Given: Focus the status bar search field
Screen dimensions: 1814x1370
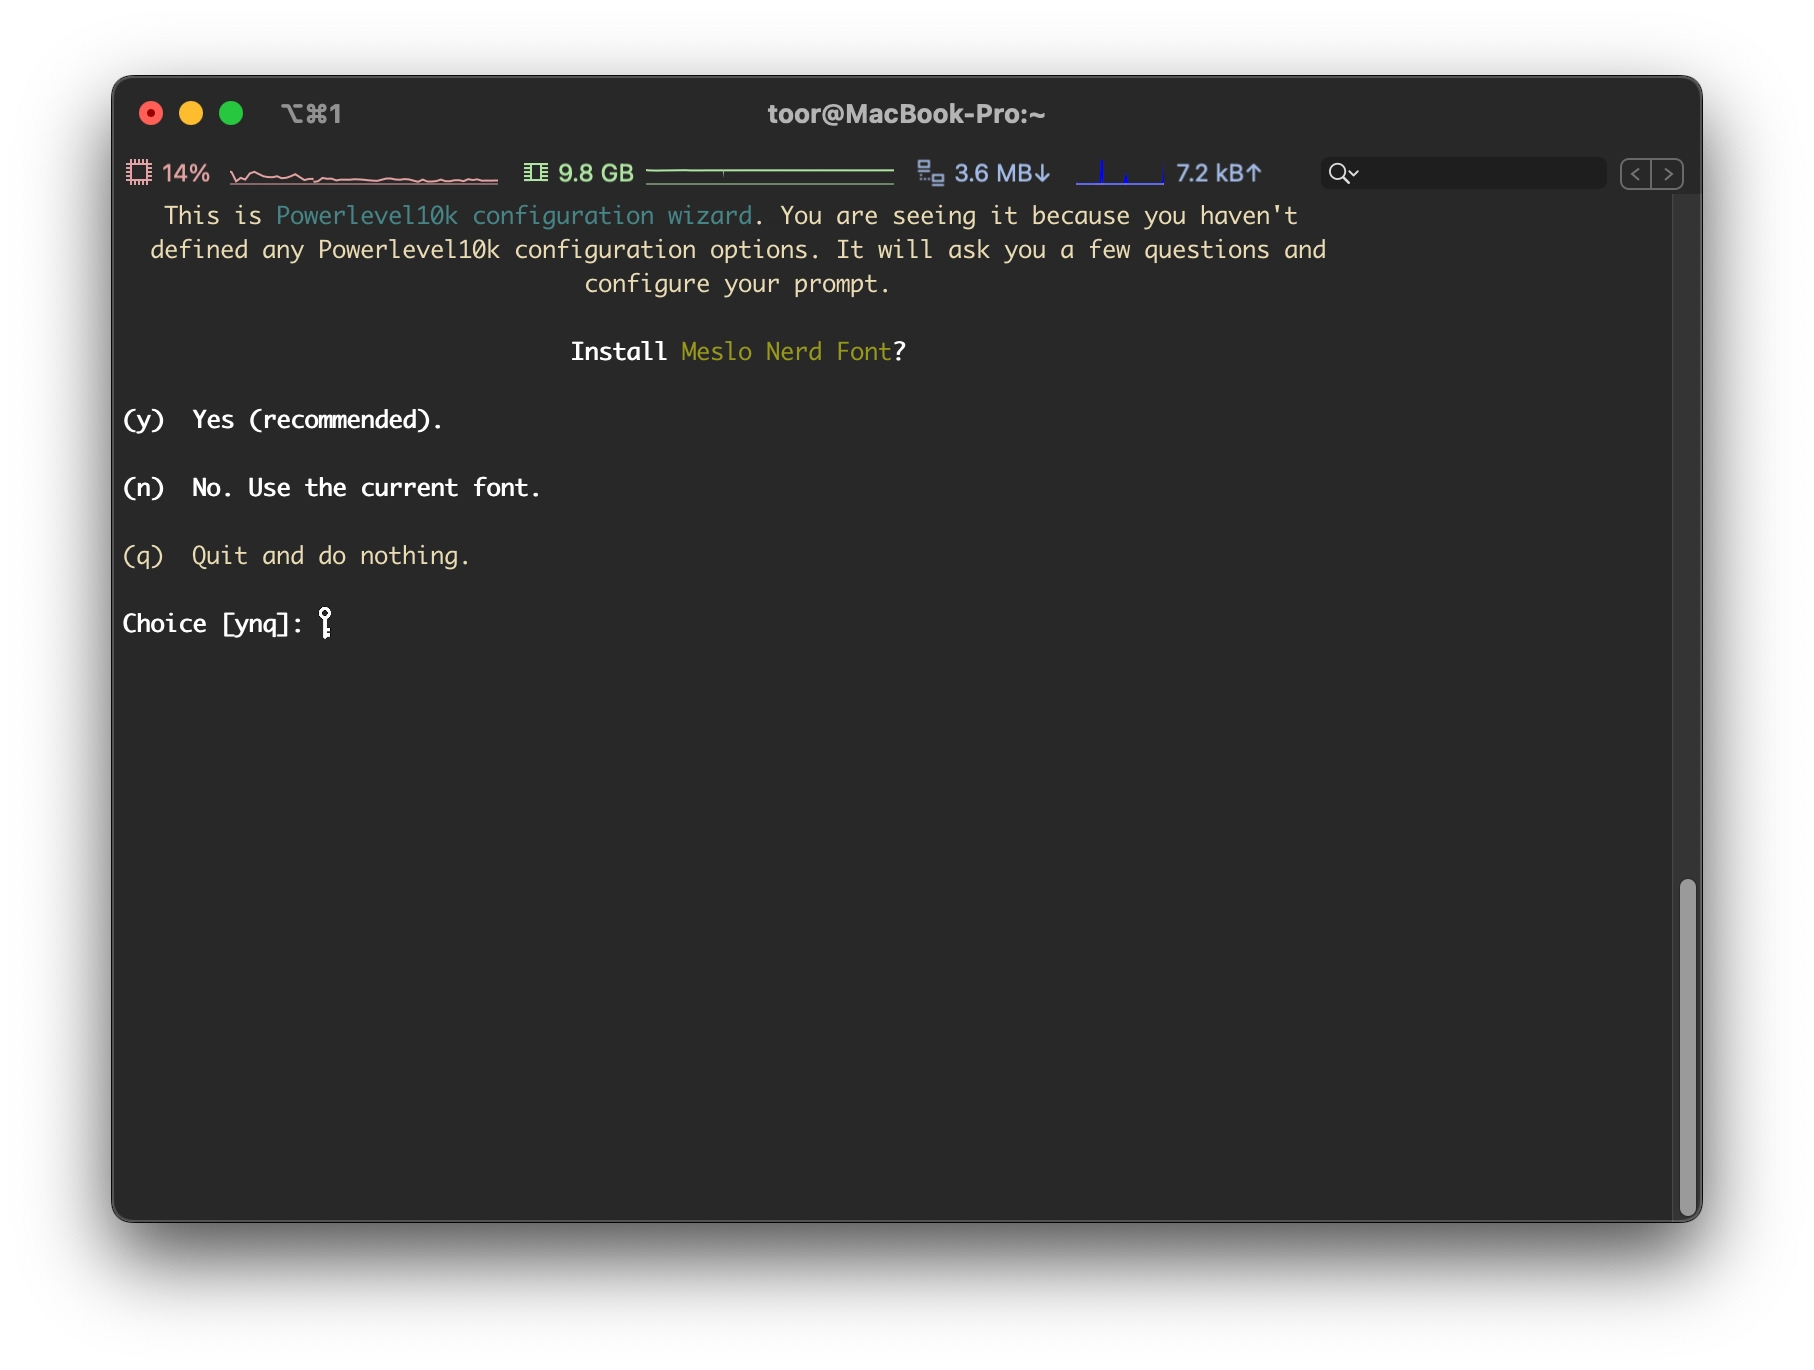Looking at the screenshot, I should 1463,173.
